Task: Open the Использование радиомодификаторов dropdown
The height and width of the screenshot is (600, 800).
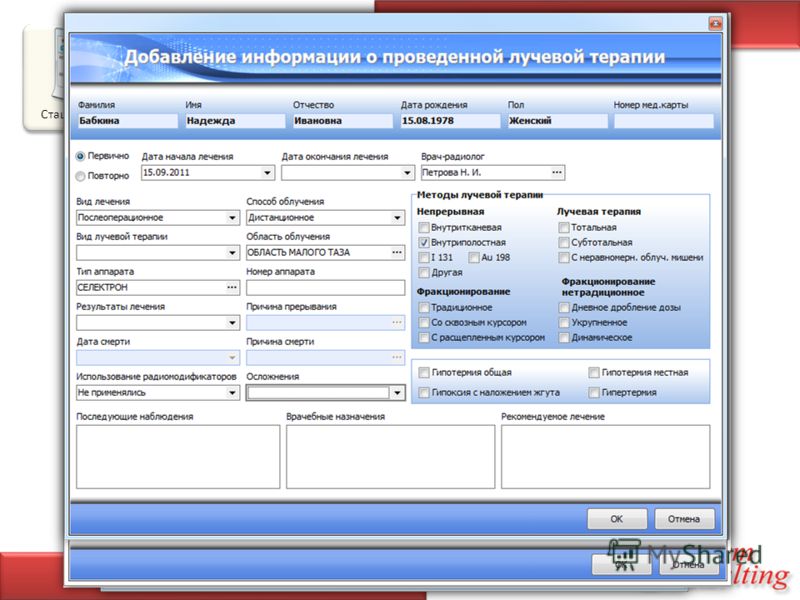Action: point(232,393)
